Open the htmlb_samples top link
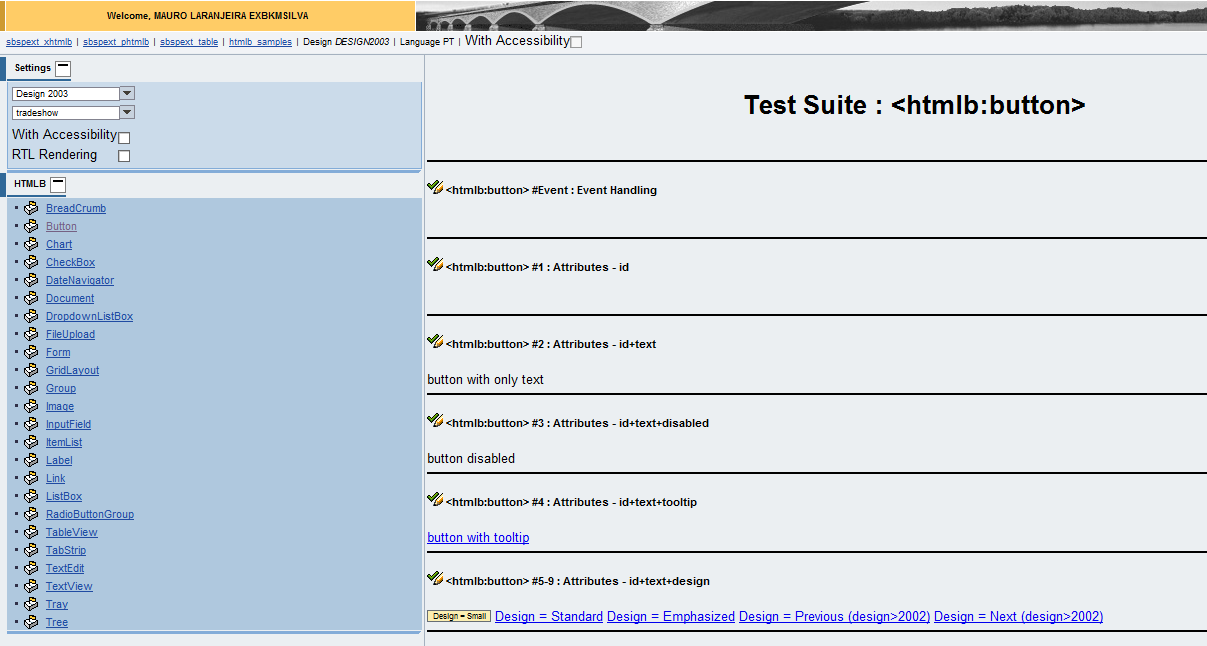The width and height of the screenshot is (1207, 646). pos(260,42)
